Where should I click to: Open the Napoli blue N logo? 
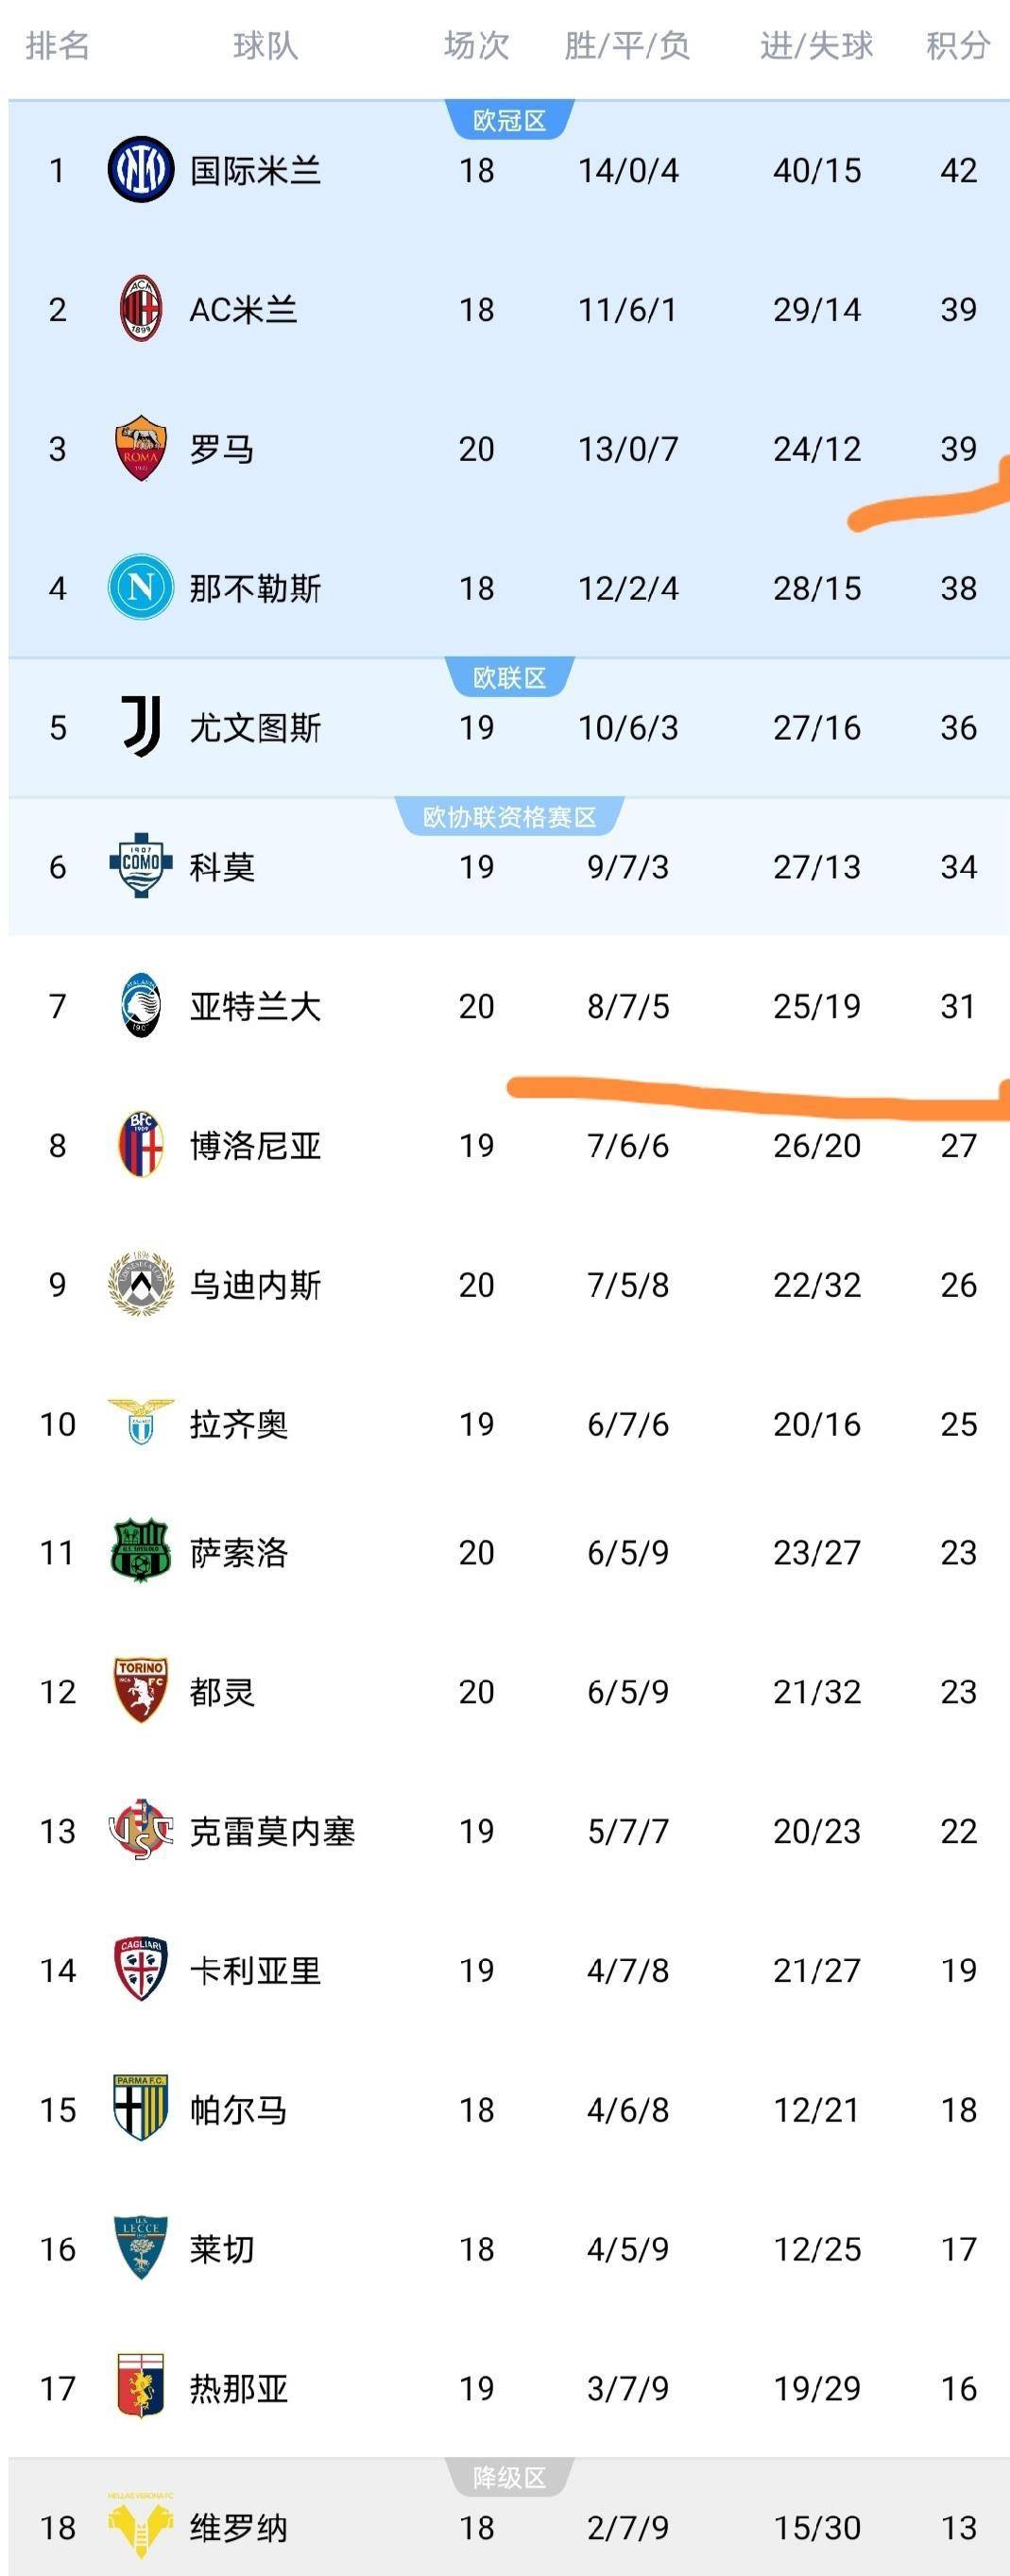click(x=140, y=587)
